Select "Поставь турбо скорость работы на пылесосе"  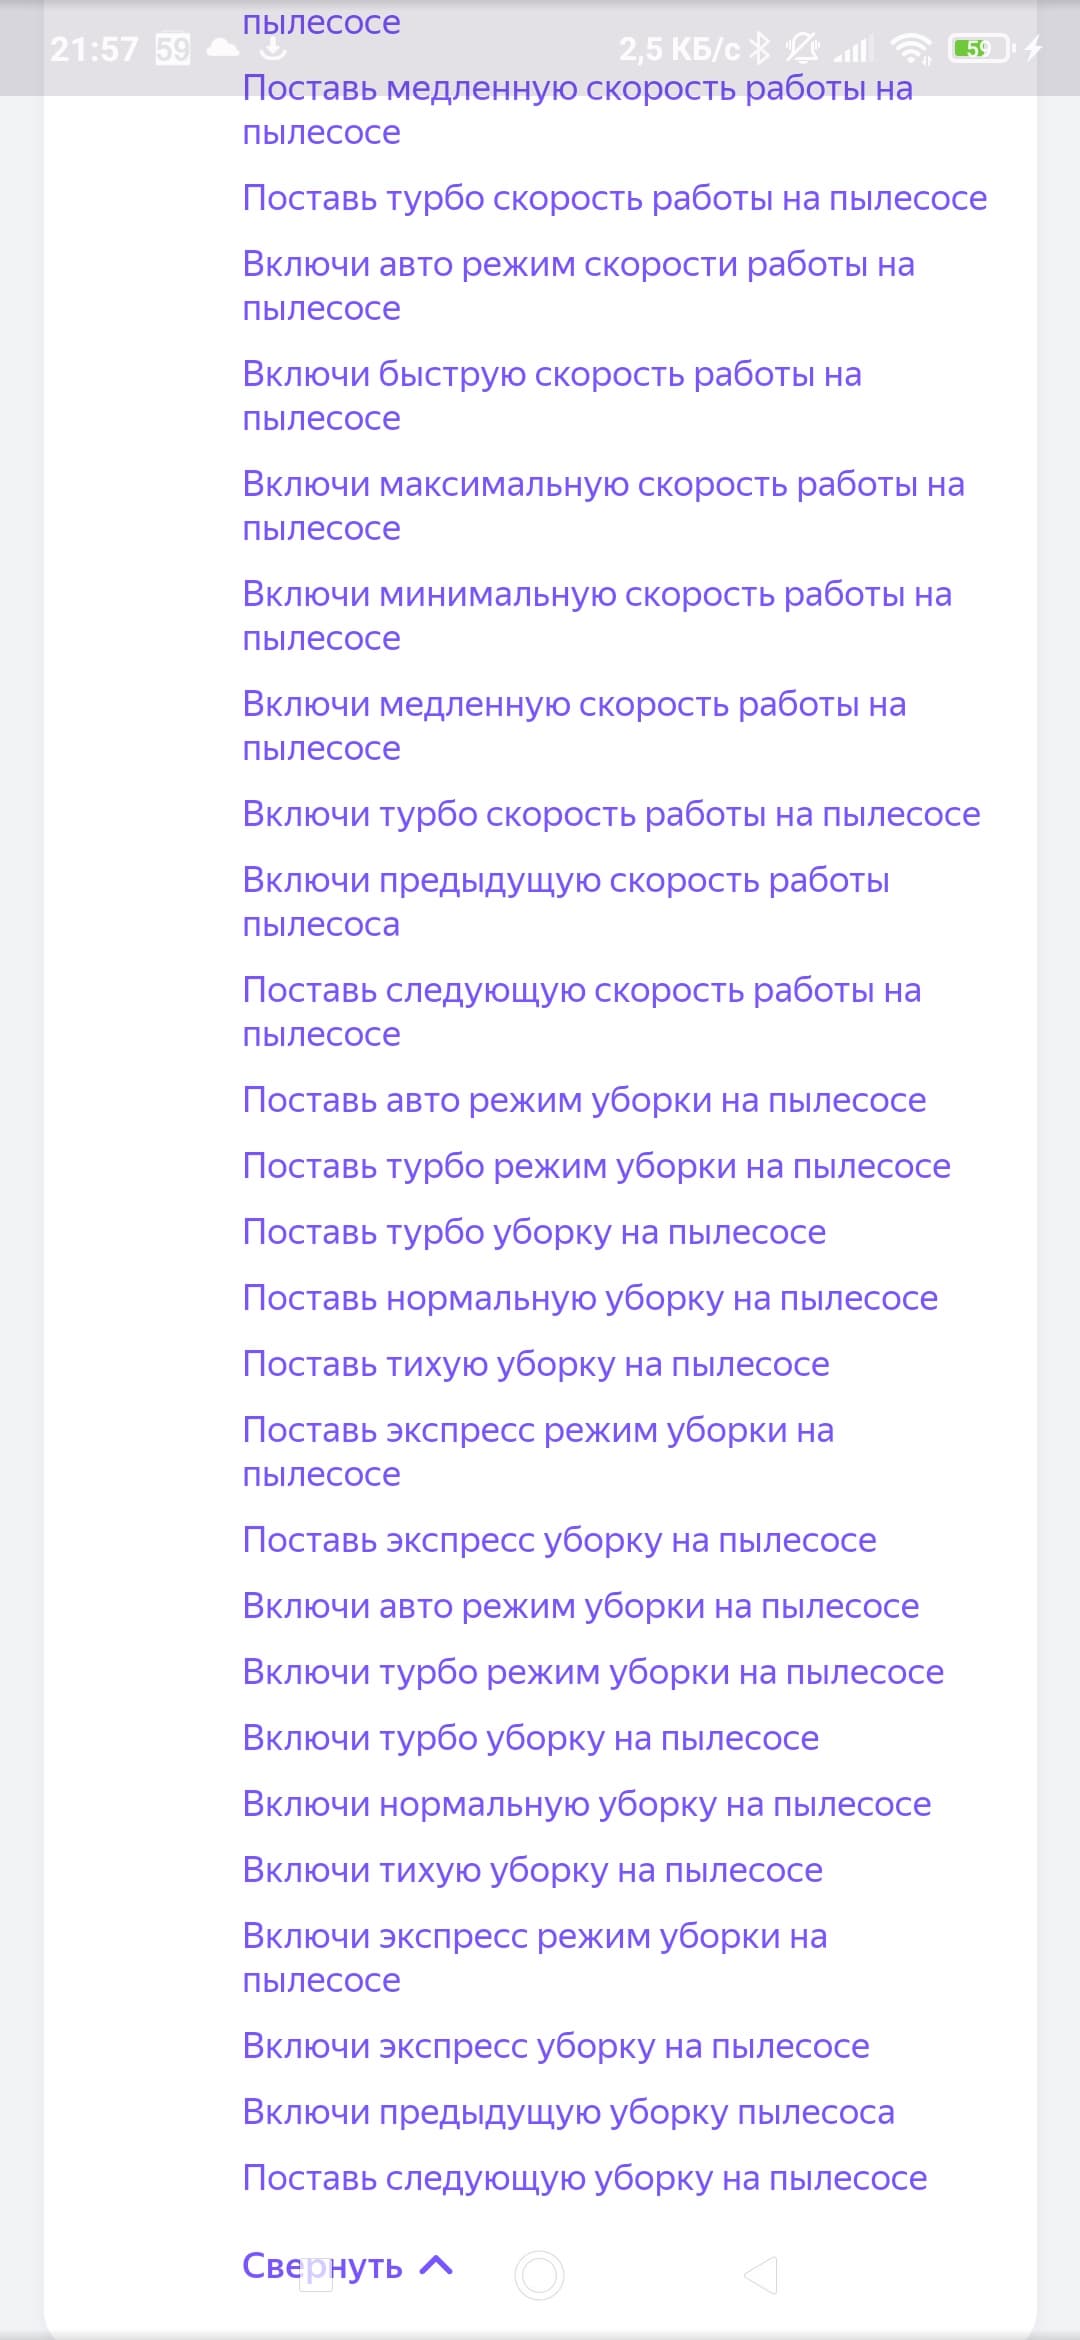coord(614,198)
